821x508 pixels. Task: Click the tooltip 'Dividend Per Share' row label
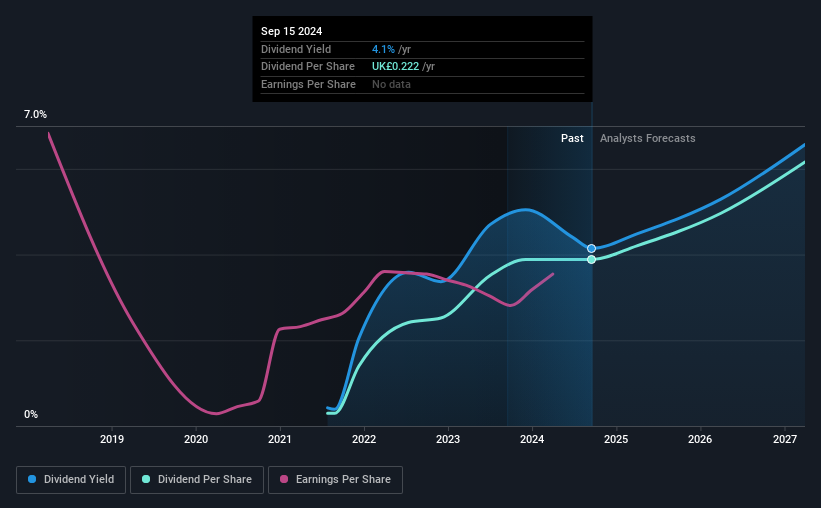point(308,67)
